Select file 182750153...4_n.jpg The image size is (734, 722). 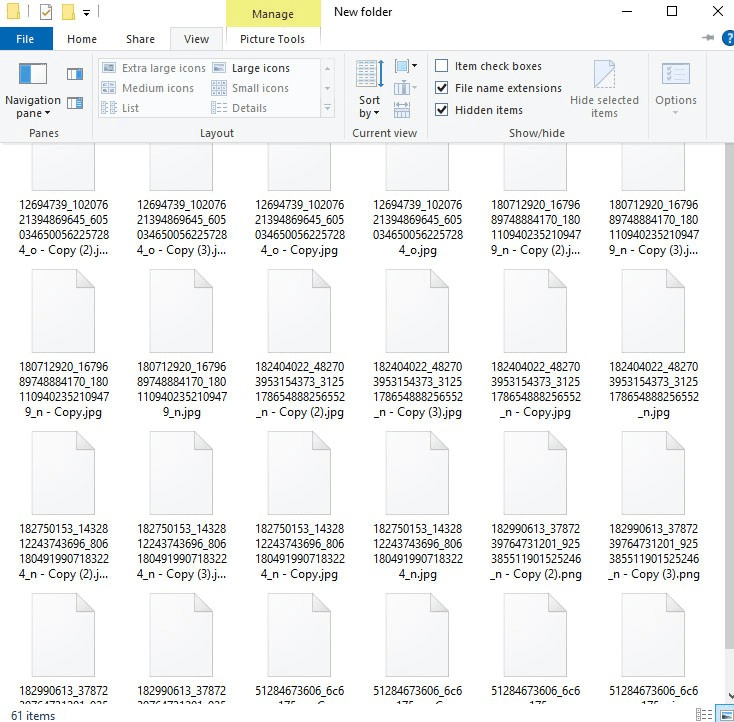click(418, 506)
